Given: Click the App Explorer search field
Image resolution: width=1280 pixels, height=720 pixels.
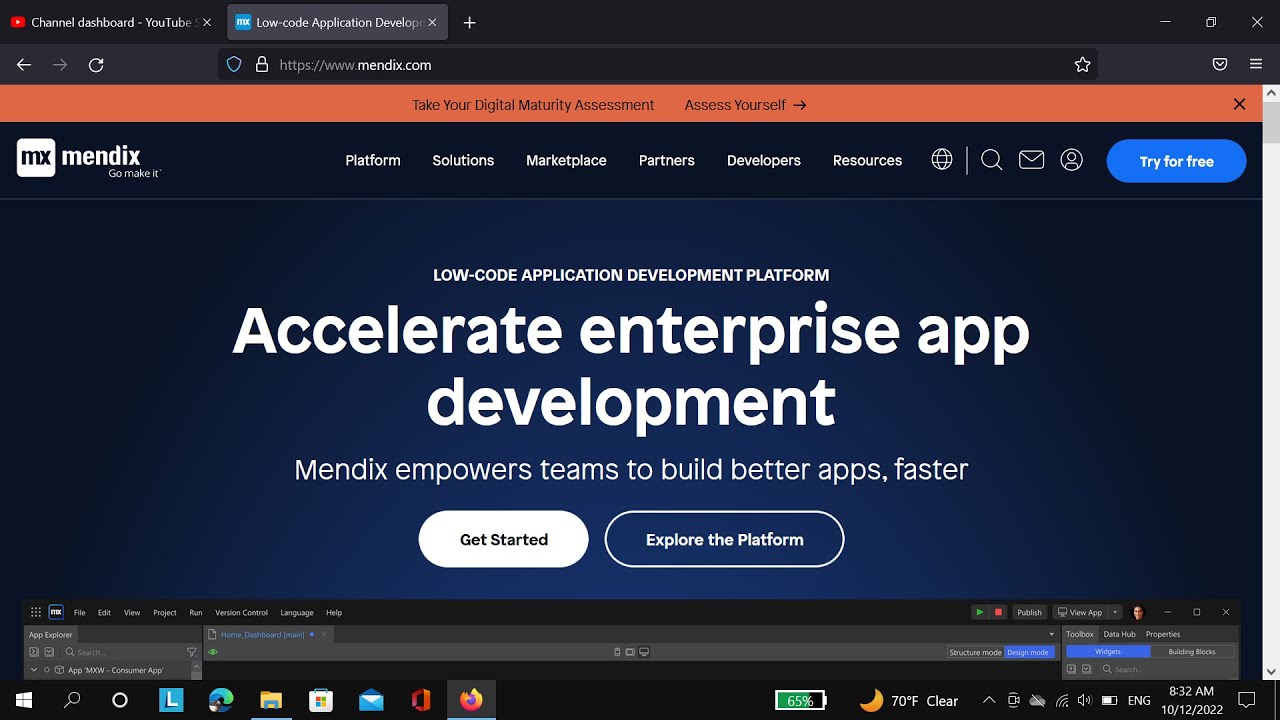Looking at the screenshot, I should [125, 652].
